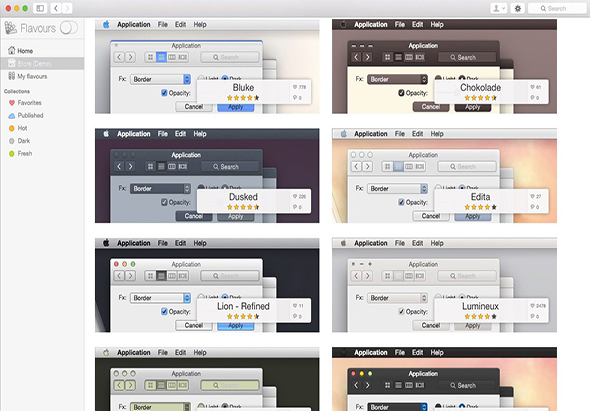
Task: Open the Help menu in the Dusked preview
Action: coord(200,134)
